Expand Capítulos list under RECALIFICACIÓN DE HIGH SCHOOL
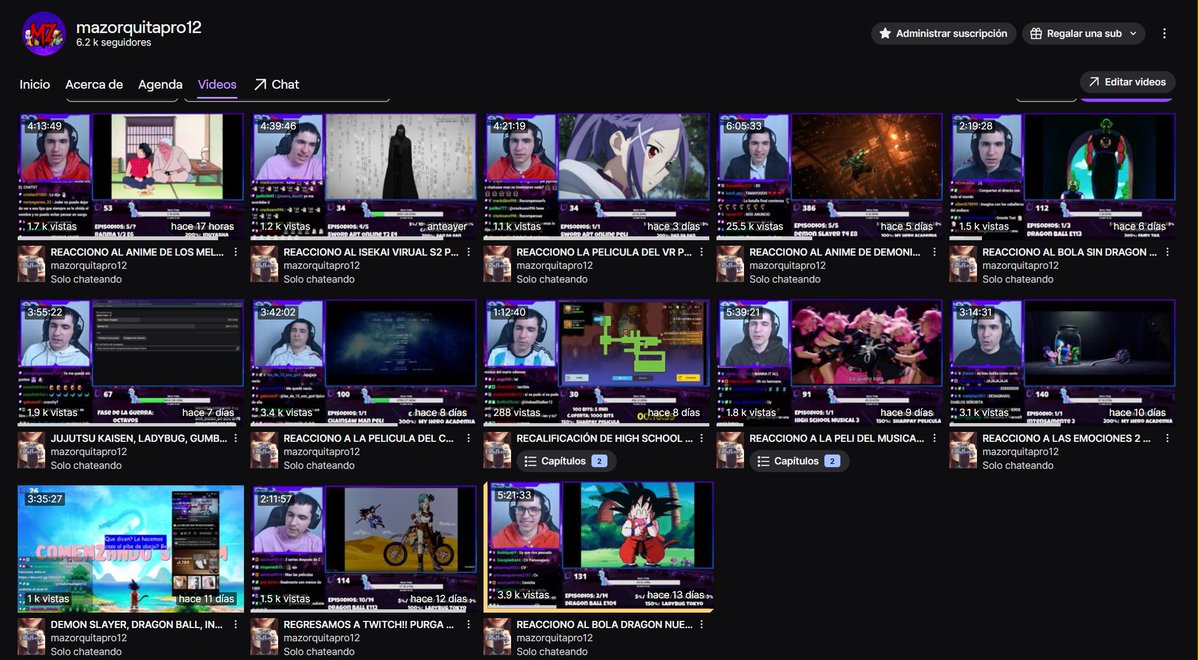The height and width of the screenshot is (660, 1200). 566,461
